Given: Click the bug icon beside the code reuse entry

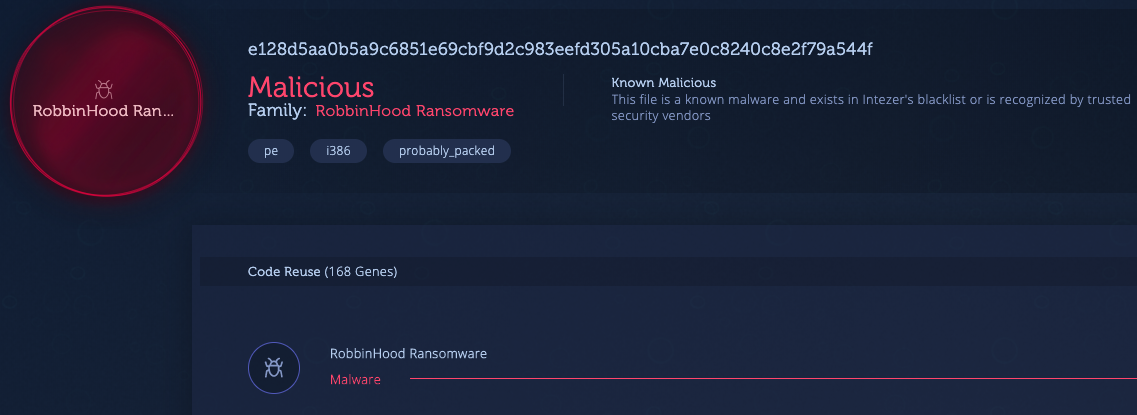Looking at the screenshot, I should 273,368.
